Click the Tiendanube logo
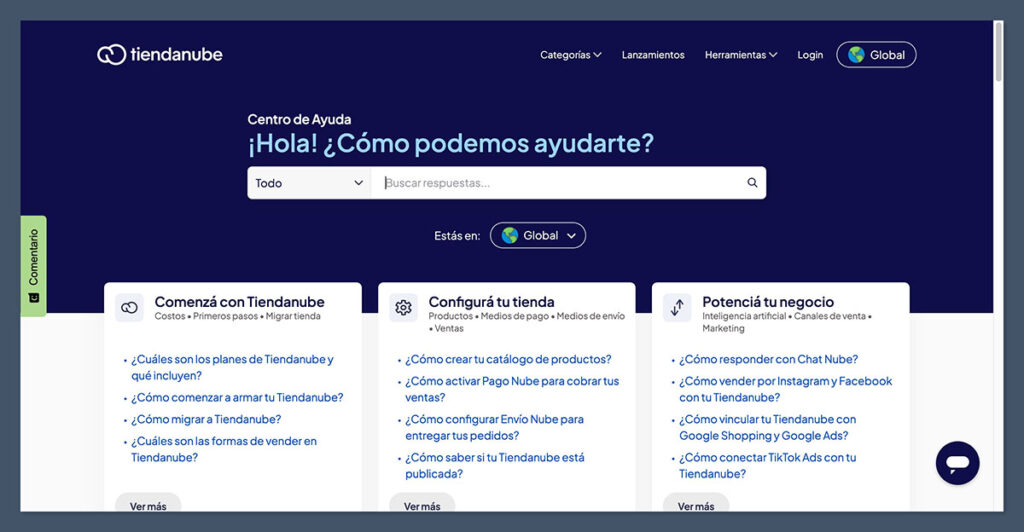Image resolution: width=1024 pixels, height=532 pixels. click(x=160, y=54)
